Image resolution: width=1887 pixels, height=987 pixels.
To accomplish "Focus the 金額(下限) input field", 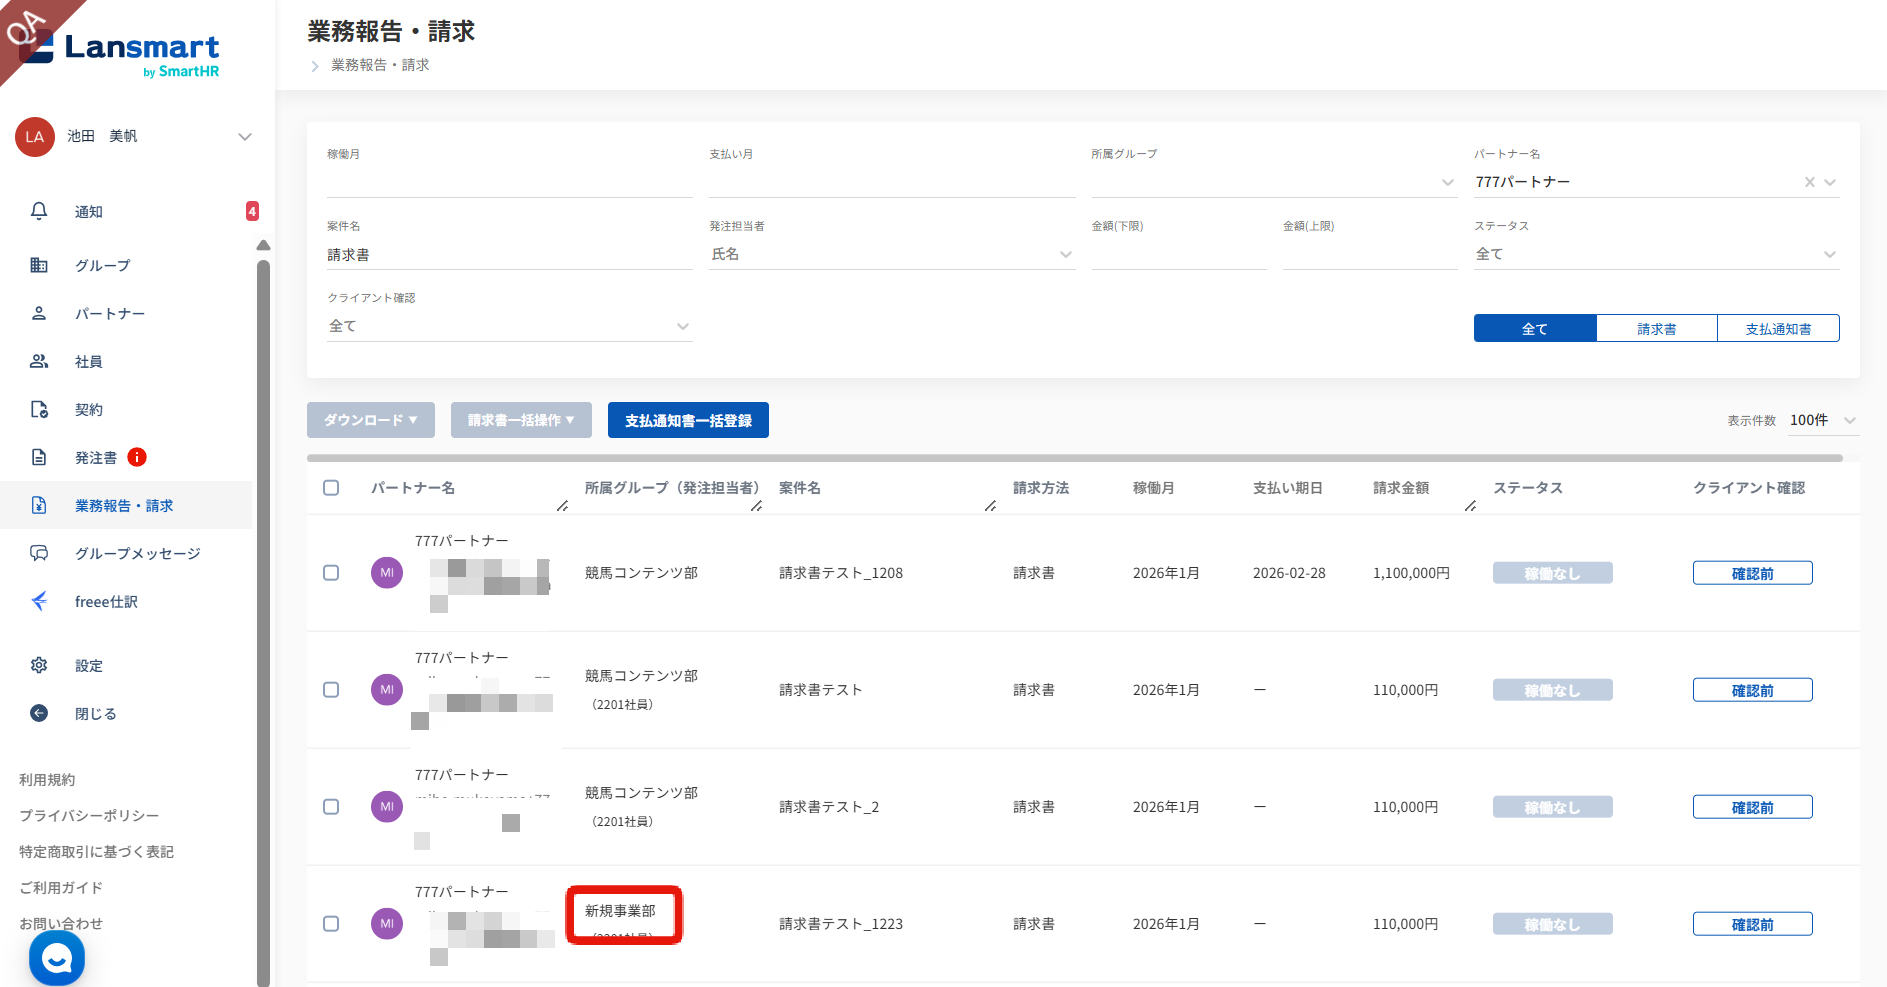I will click(x=1179, y=254).
